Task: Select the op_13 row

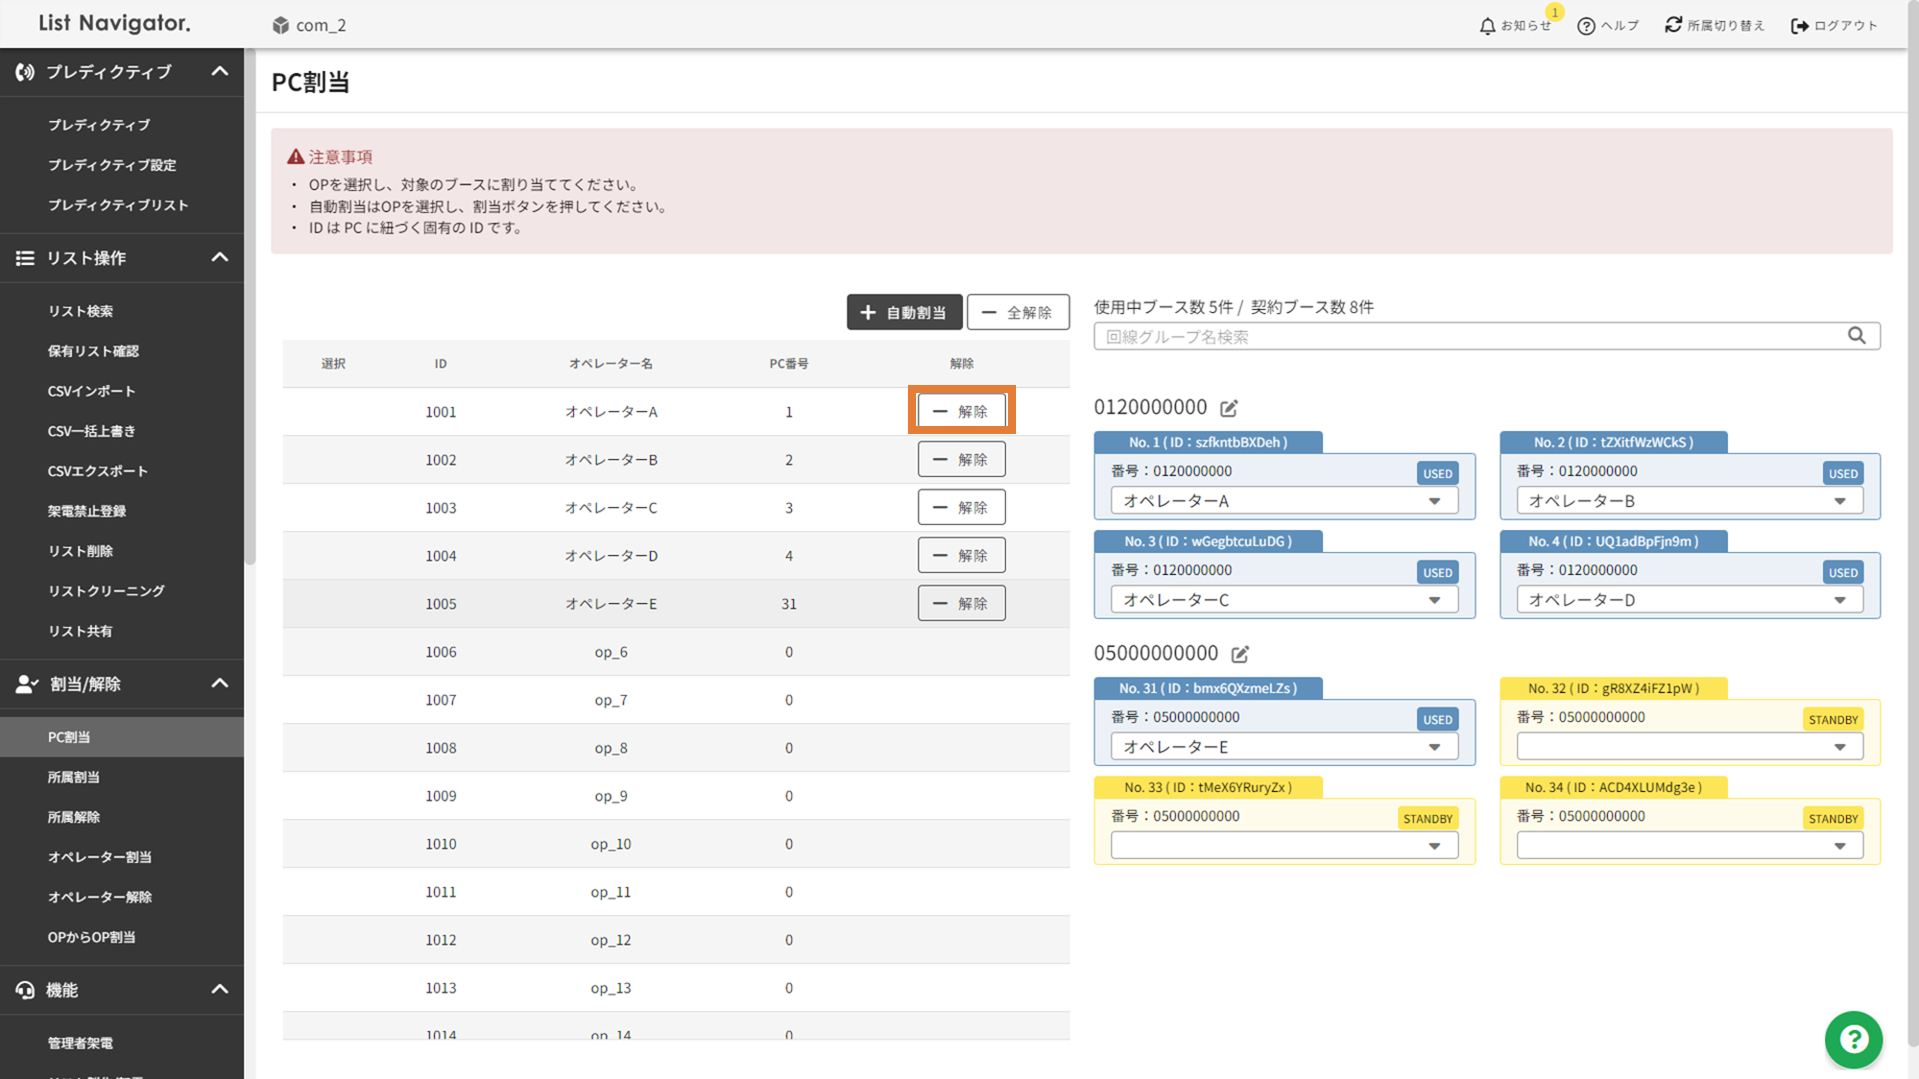Action: point(676,988)
